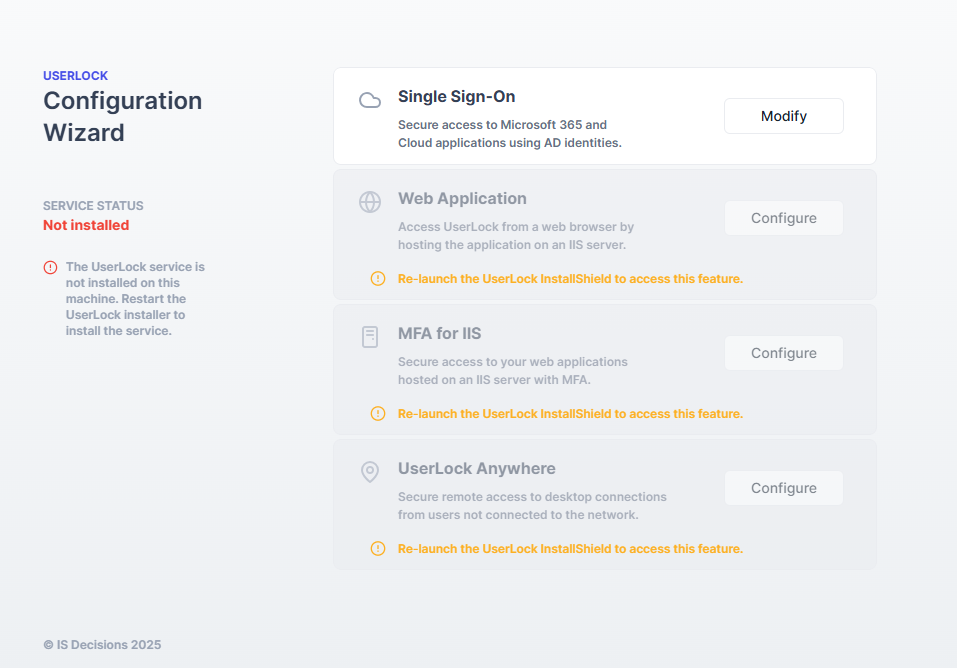Click the cloud icon beside Single Sign-On
This screenshot has width=957, height=668.
coord(370,100)
